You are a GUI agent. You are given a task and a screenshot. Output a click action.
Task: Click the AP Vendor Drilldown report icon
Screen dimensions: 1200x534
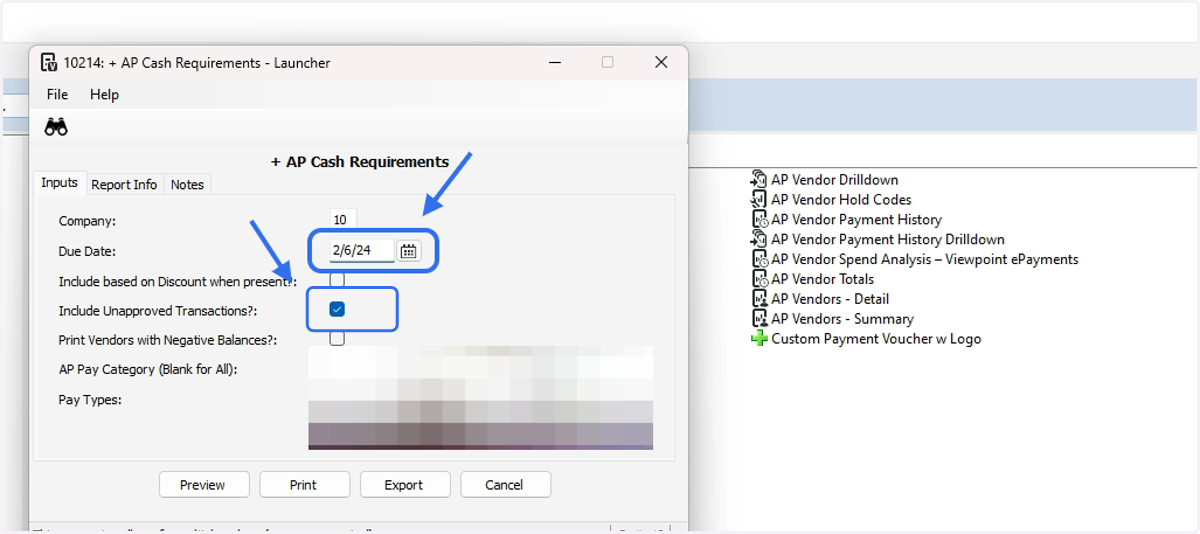[758, 180]
